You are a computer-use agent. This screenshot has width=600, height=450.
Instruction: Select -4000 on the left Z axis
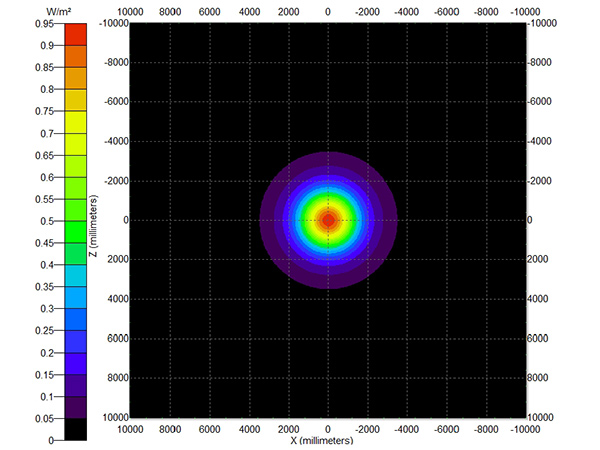pyautogui.click(x=116, y=141)
